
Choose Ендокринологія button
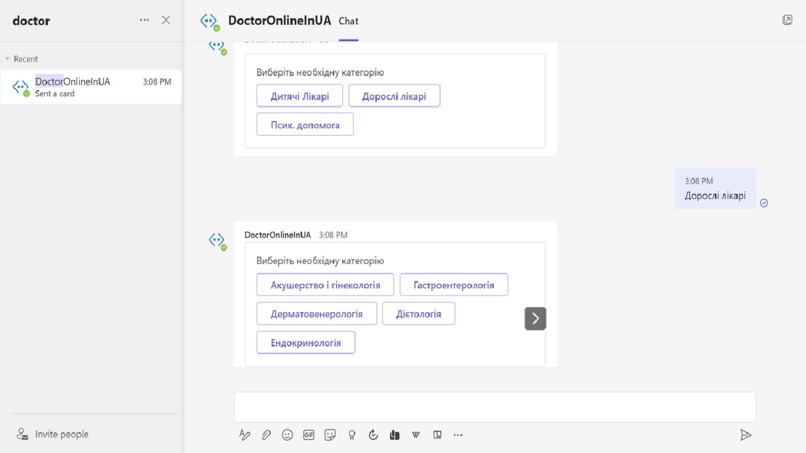coord(306,342)
